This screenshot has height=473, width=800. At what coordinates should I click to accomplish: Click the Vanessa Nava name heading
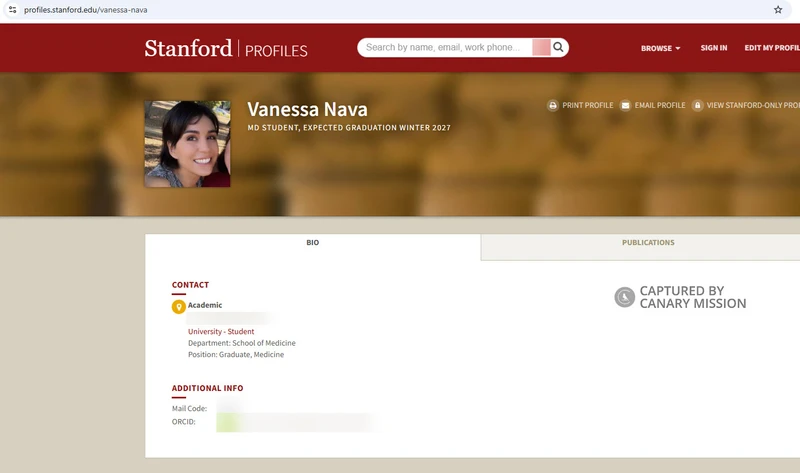[x=307, y=109]
